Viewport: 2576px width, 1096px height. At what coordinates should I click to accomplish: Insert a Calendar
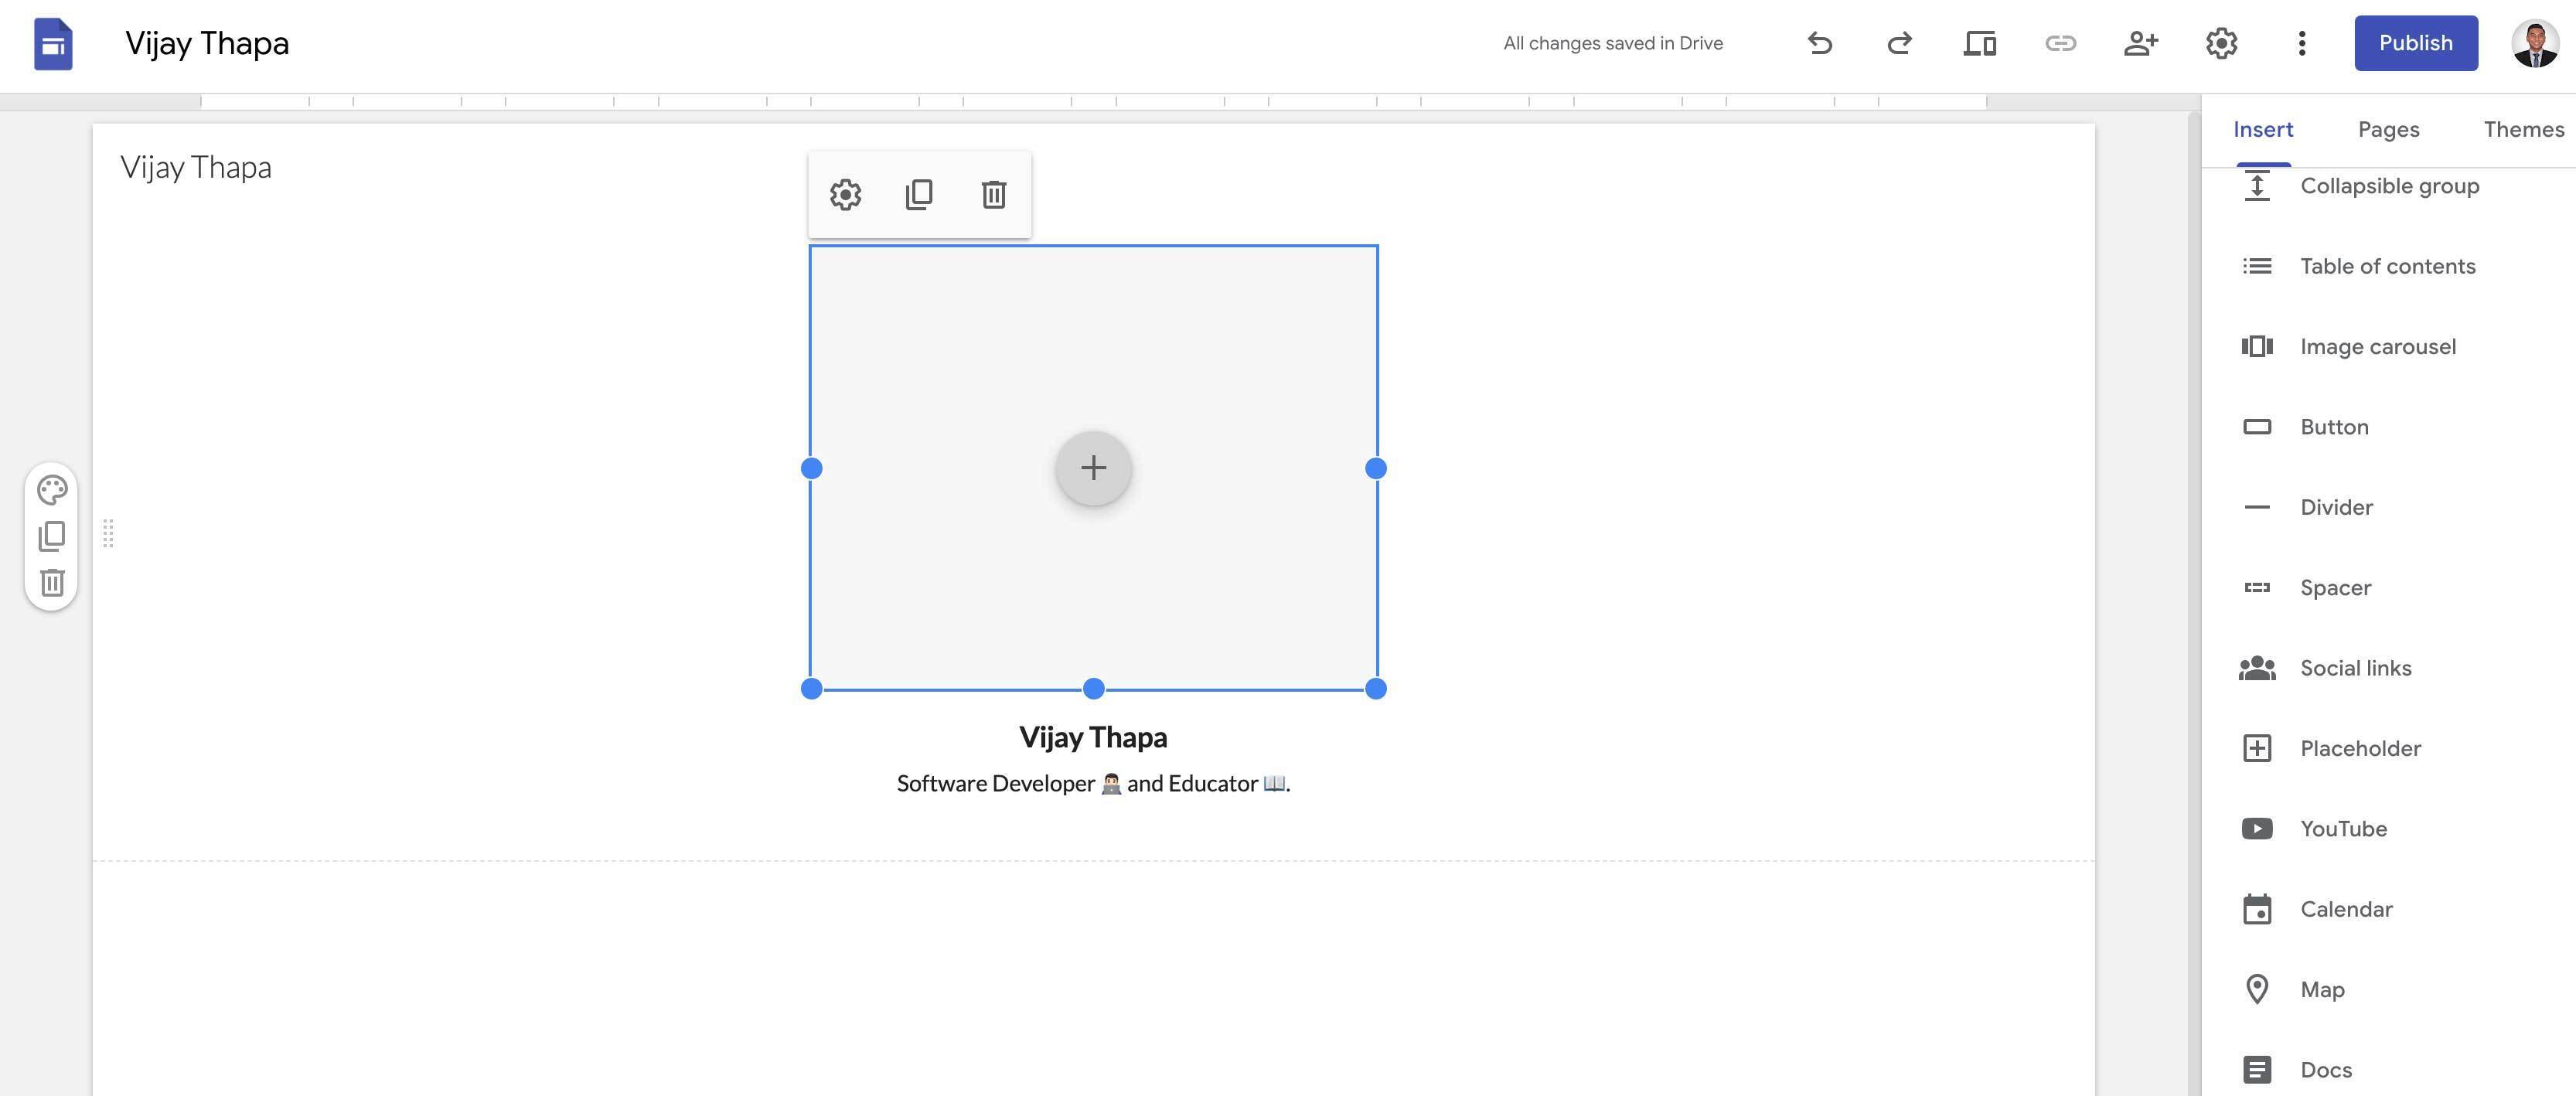[x=2389, y=909]
